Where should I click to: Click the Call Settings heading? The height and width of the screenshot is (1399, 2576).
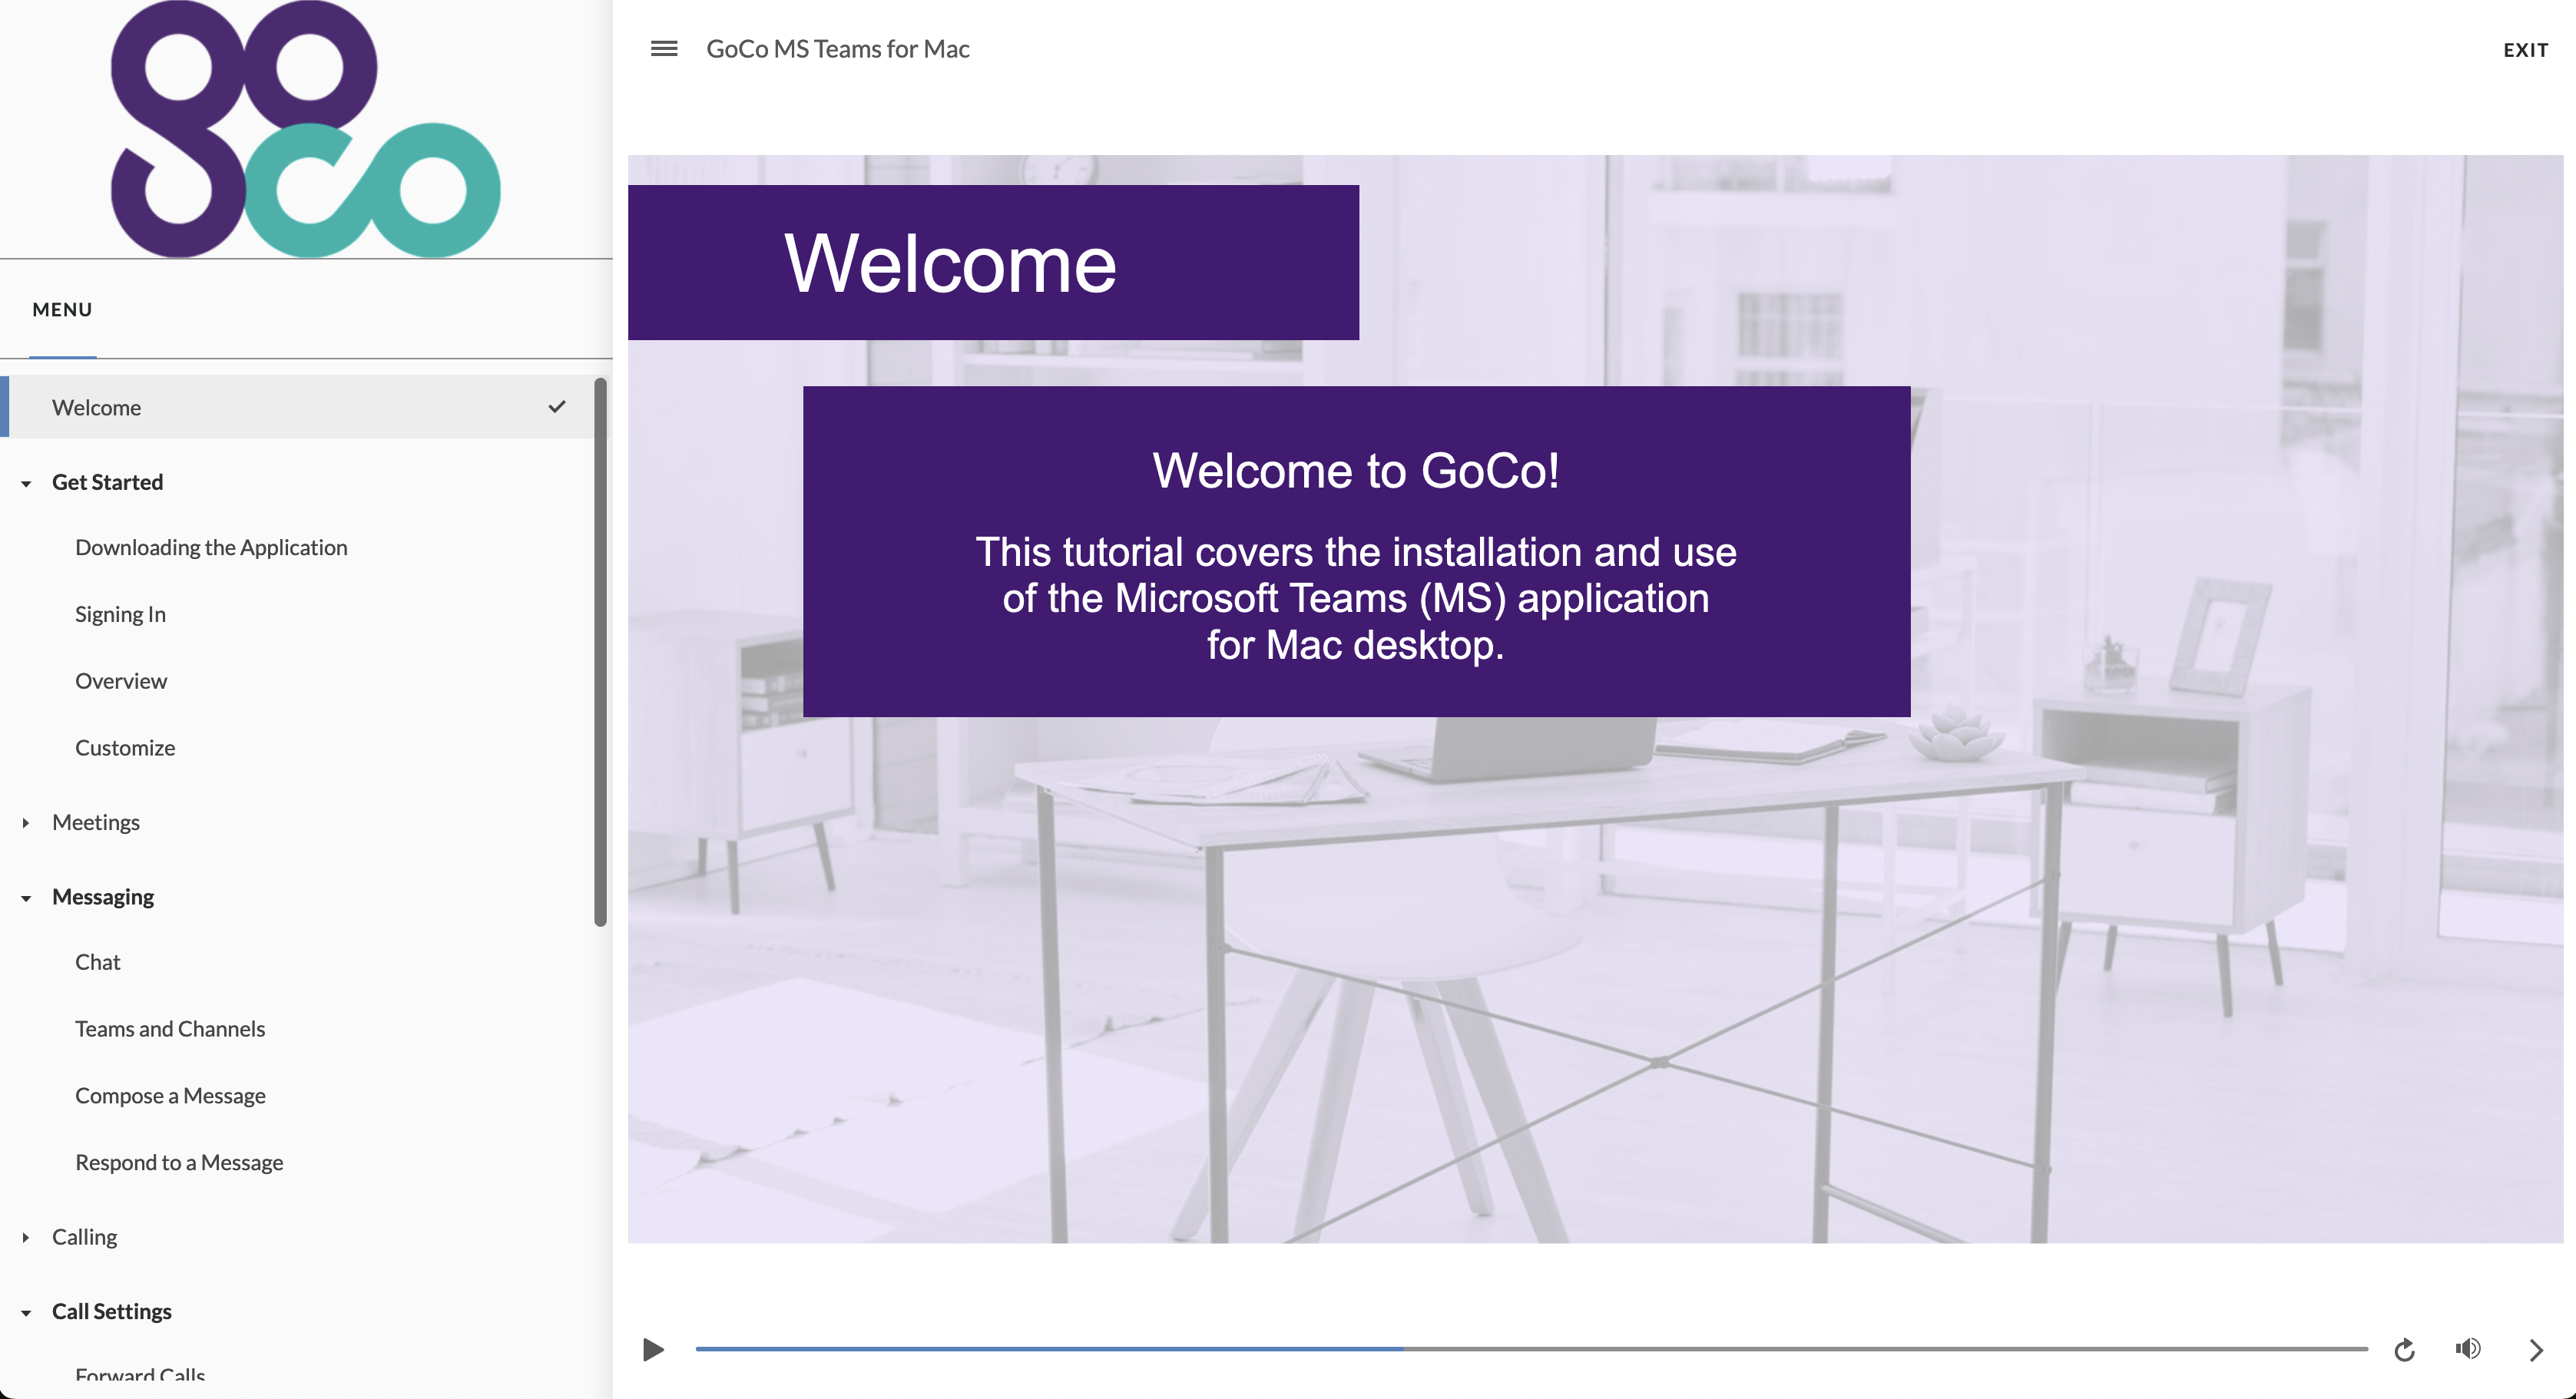pyautogui.click(x=112, y=1311)
